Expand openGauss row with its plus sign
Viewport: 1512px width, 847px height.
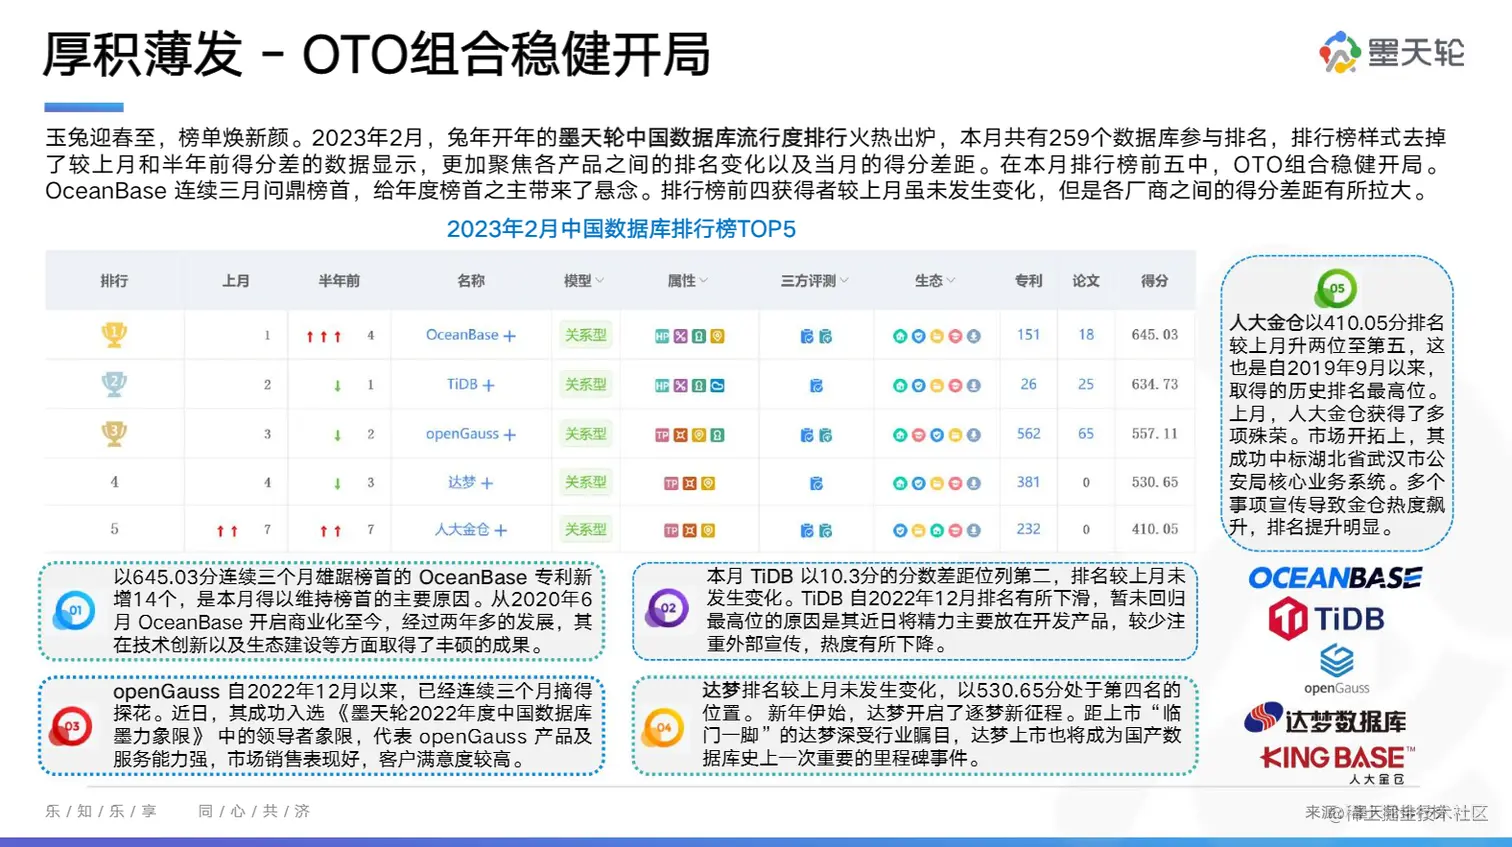pyautogui.click(x=510, y=435)
